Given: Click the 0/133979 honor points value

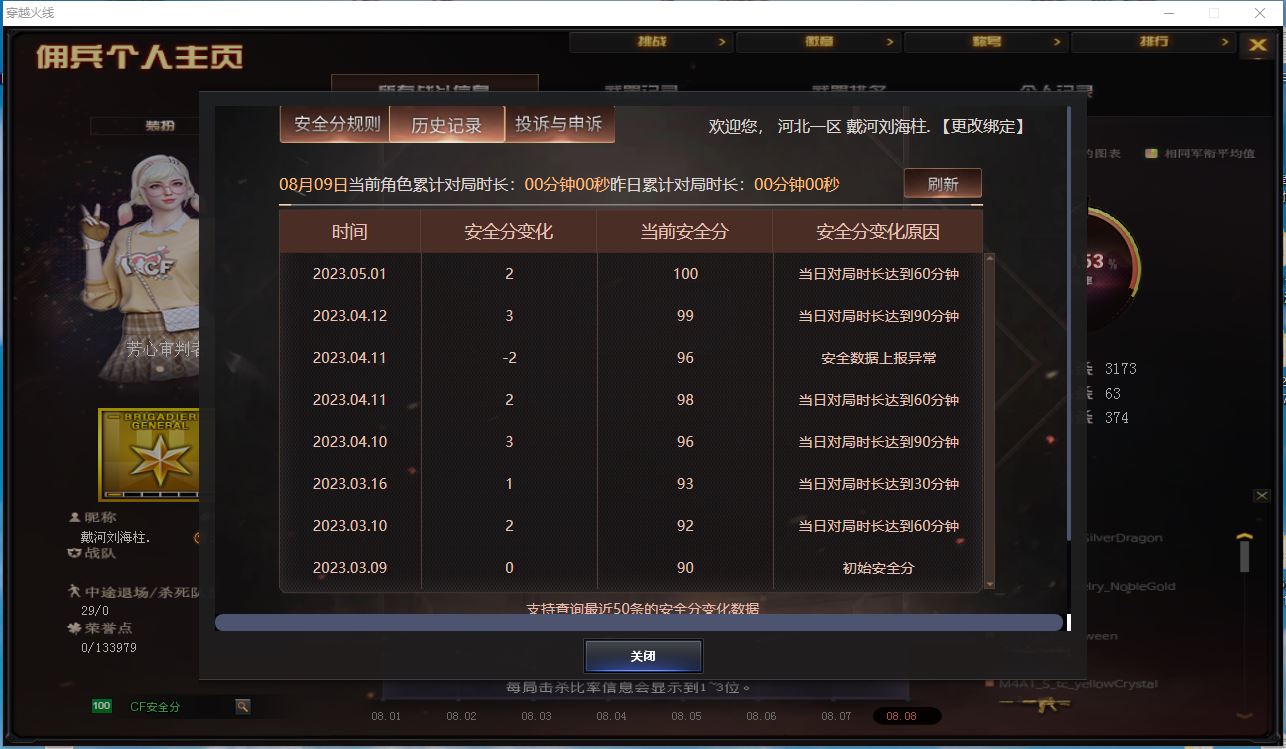Looking at the screenshot, I should click(x=109, y=648).
